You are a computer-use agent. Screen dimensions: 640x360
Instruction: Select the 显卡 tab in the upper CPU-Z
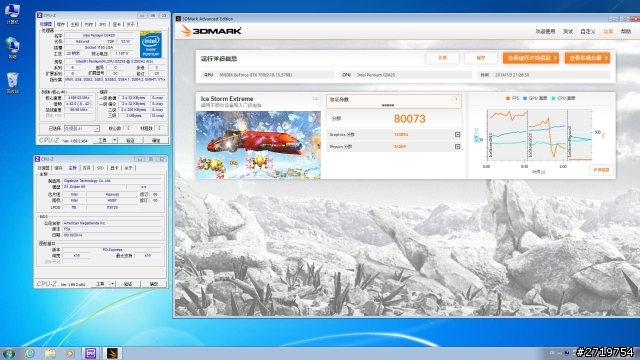116,24
